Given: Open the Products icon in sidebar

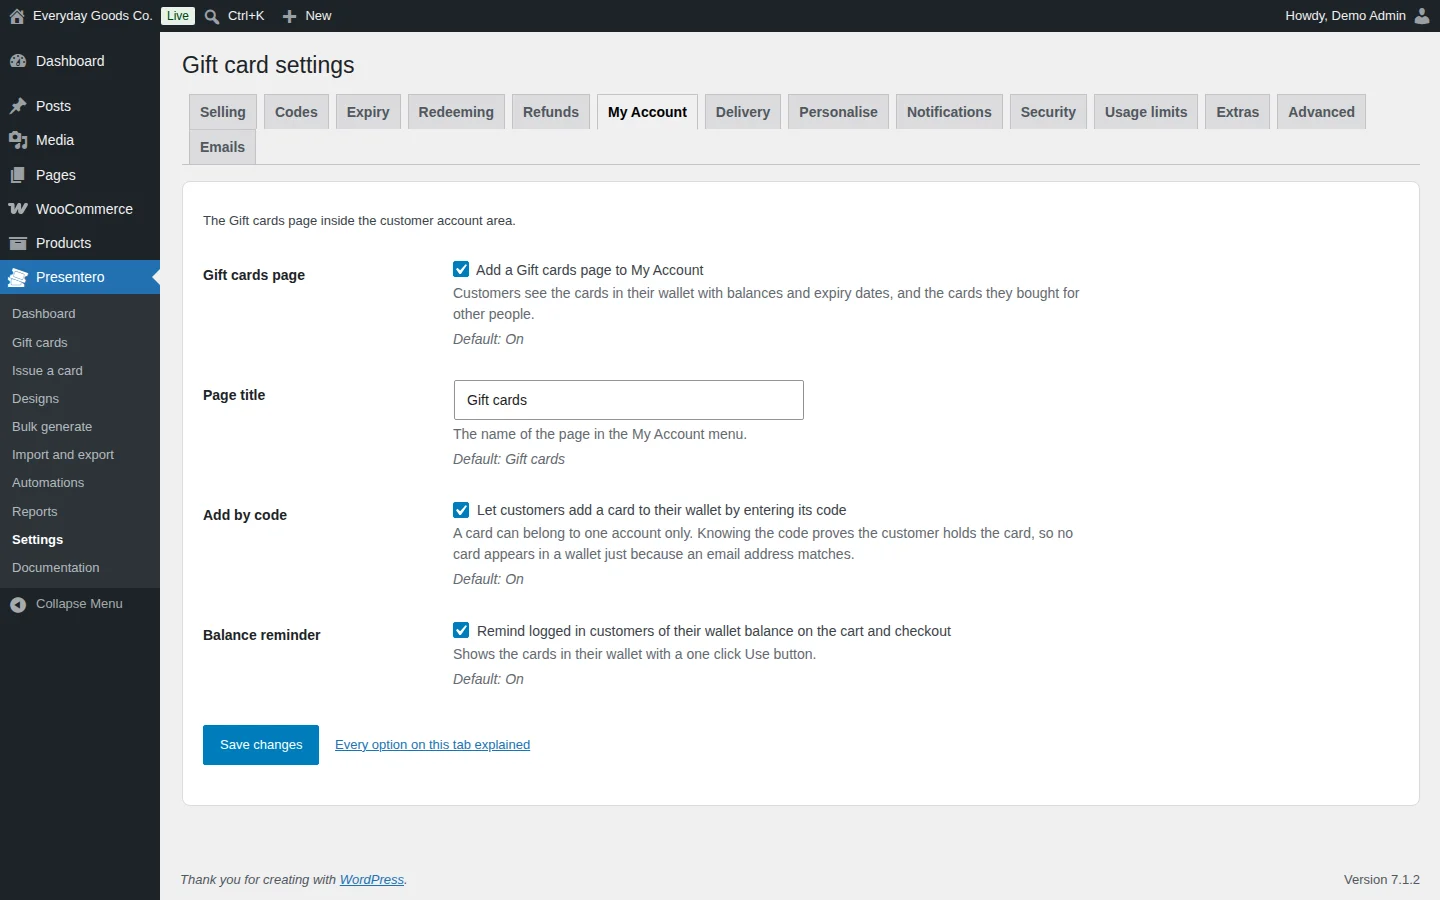Looking at the screenshot, I should [x=18, y=243].
